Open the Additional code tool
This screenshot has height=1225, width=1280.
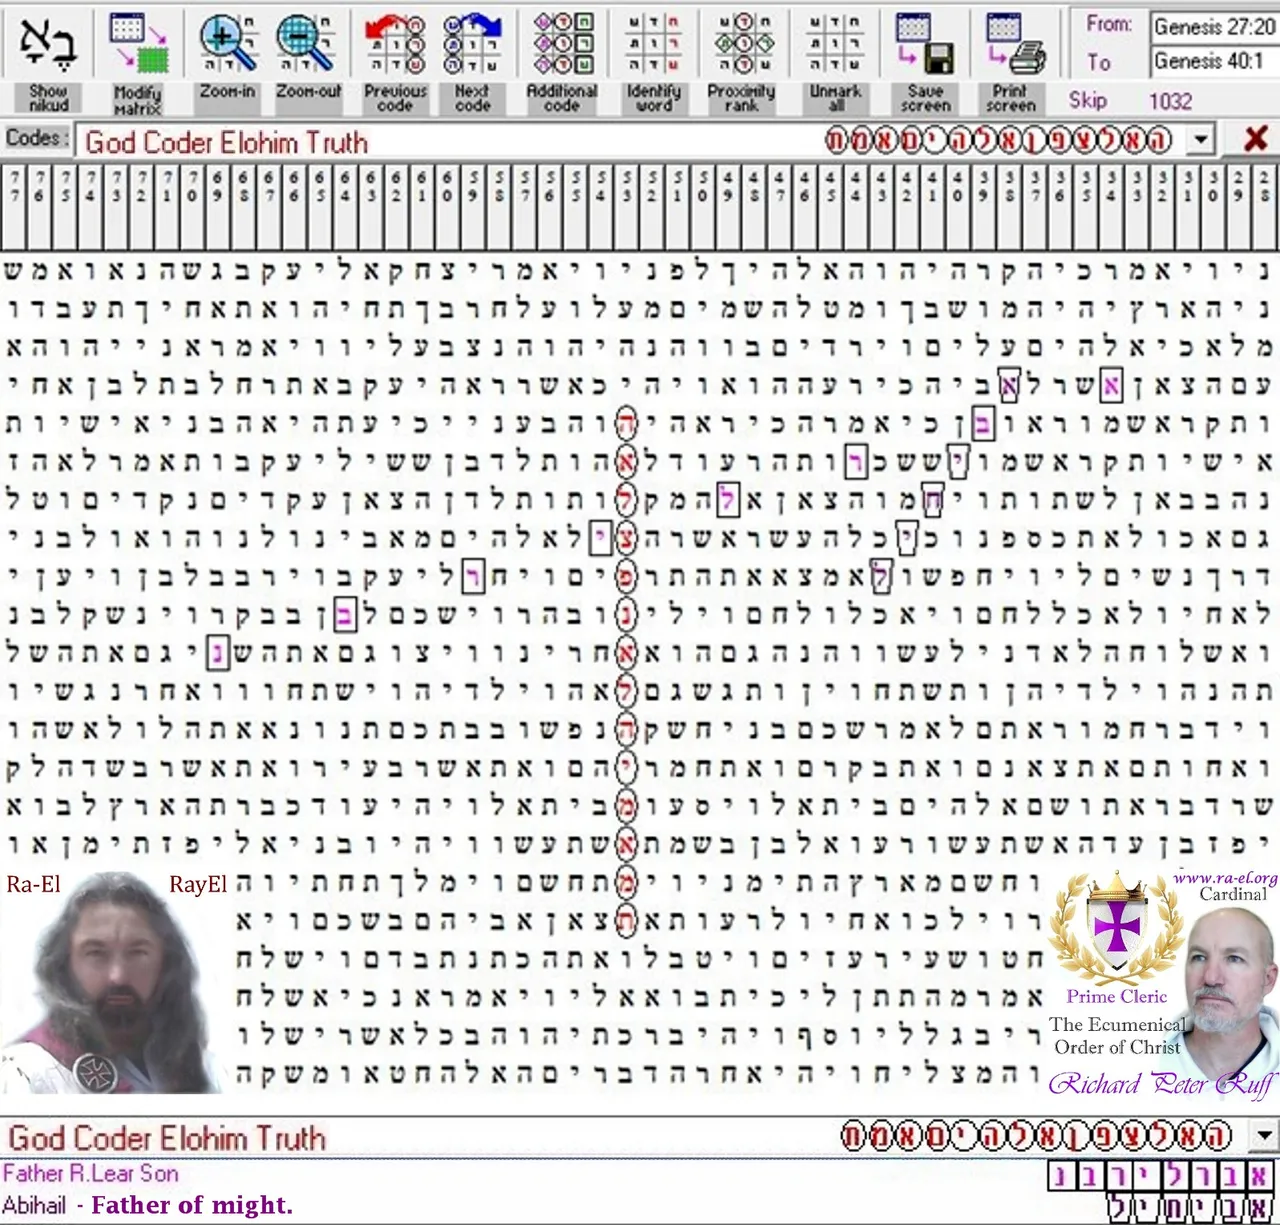coord(562,60)
